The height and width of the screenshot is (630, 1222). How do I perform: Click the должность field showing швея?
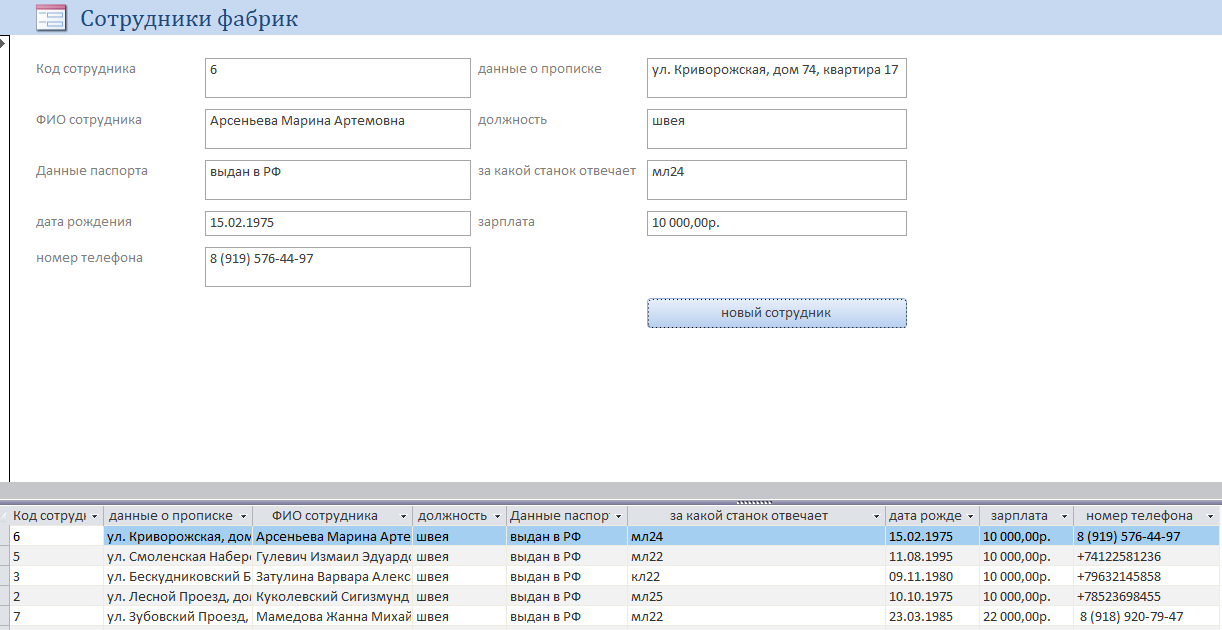(x=777, y=129)
